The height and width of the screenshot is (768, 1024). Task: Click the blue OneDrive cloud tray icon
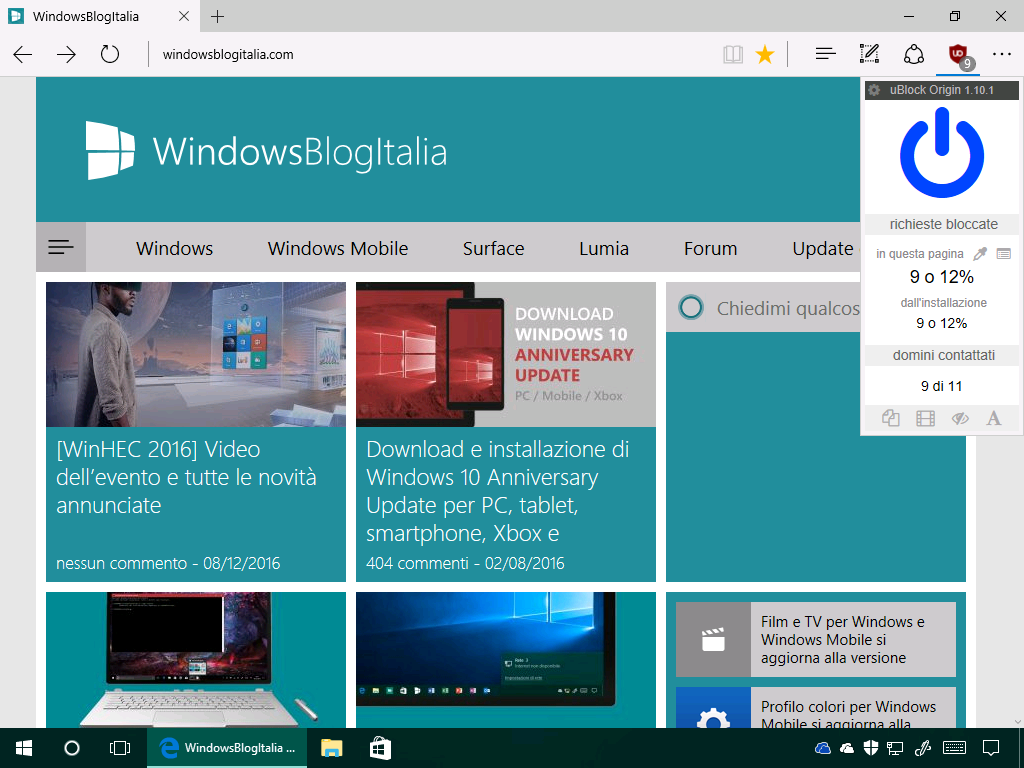(823, 748)
